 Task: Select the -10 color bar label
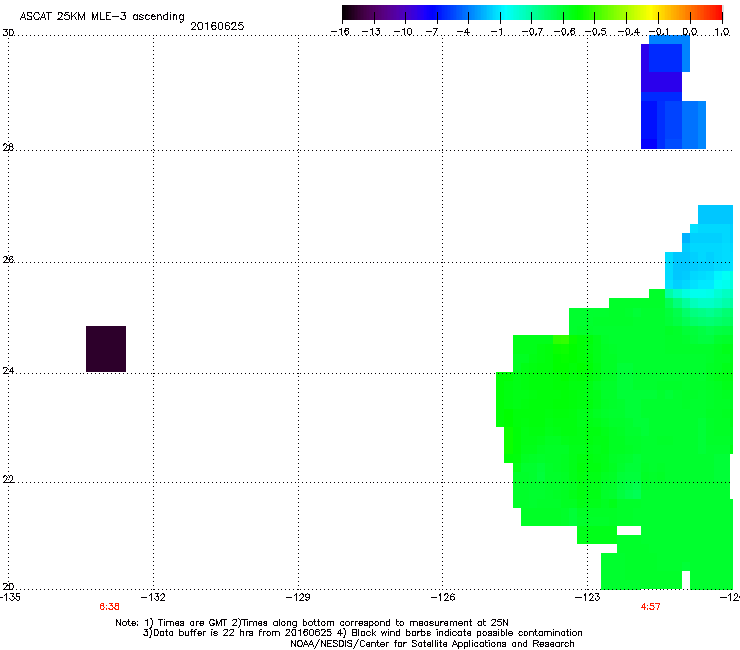point(403,32)
